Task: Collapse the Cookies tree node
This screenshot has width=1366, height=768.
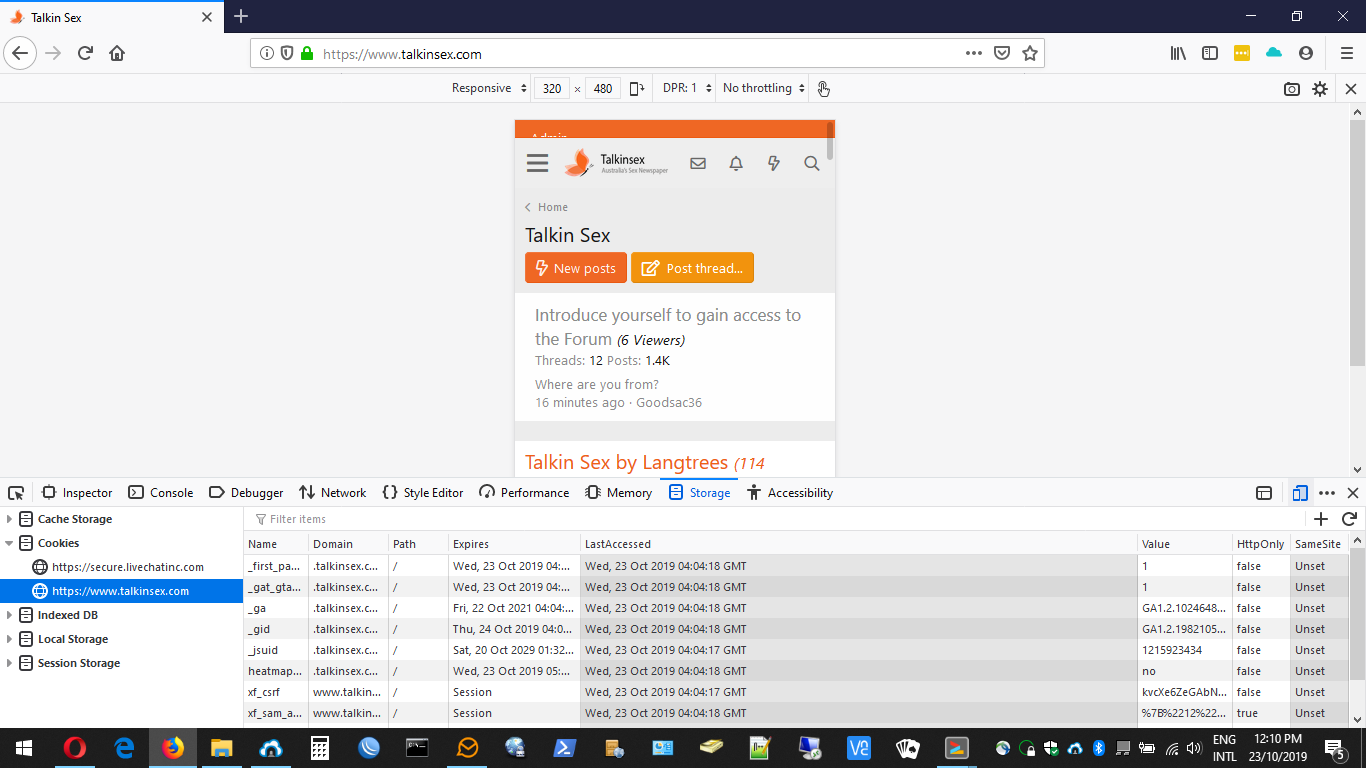Action: 10,543
